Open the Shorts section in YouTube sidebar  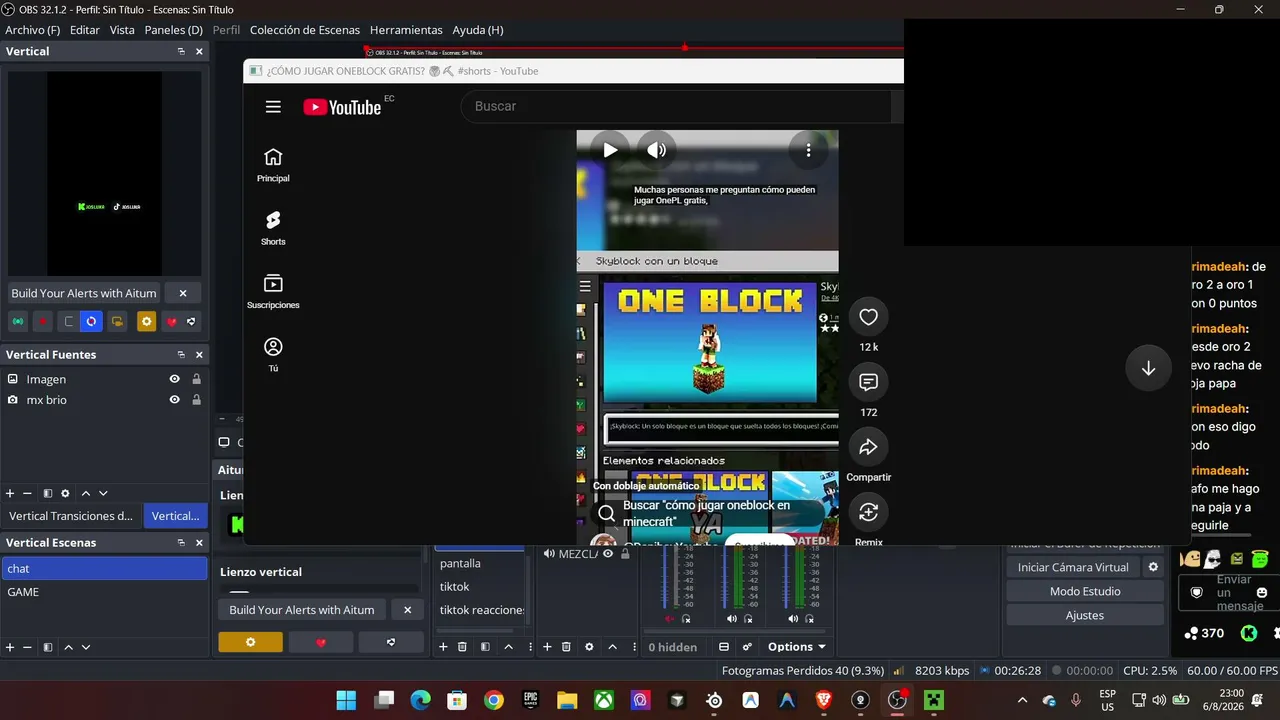273,228
